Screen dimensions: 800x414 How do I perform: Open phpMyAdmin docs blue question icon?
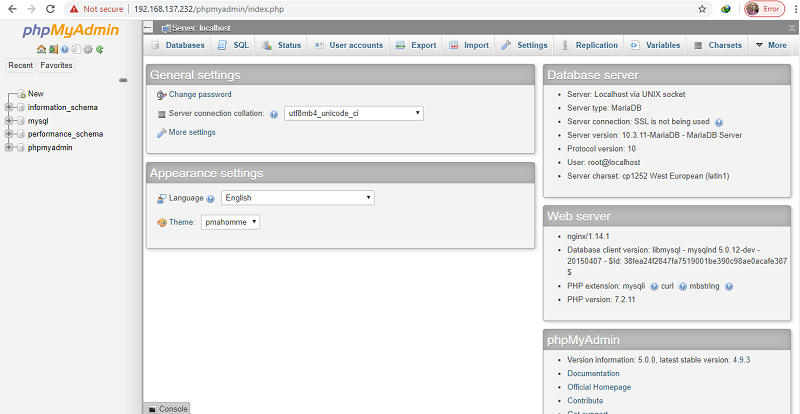click(64, 48)
